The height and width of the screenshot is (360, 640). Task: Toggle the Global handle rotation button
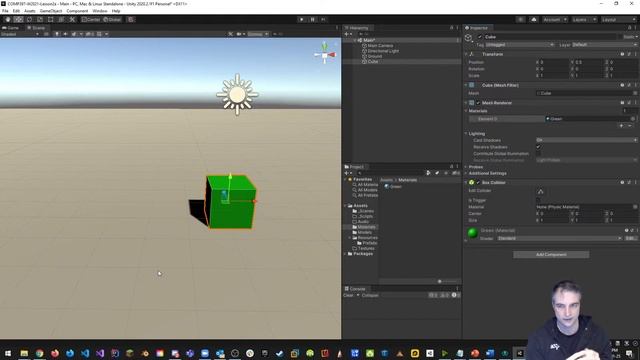tap(112, 20)
